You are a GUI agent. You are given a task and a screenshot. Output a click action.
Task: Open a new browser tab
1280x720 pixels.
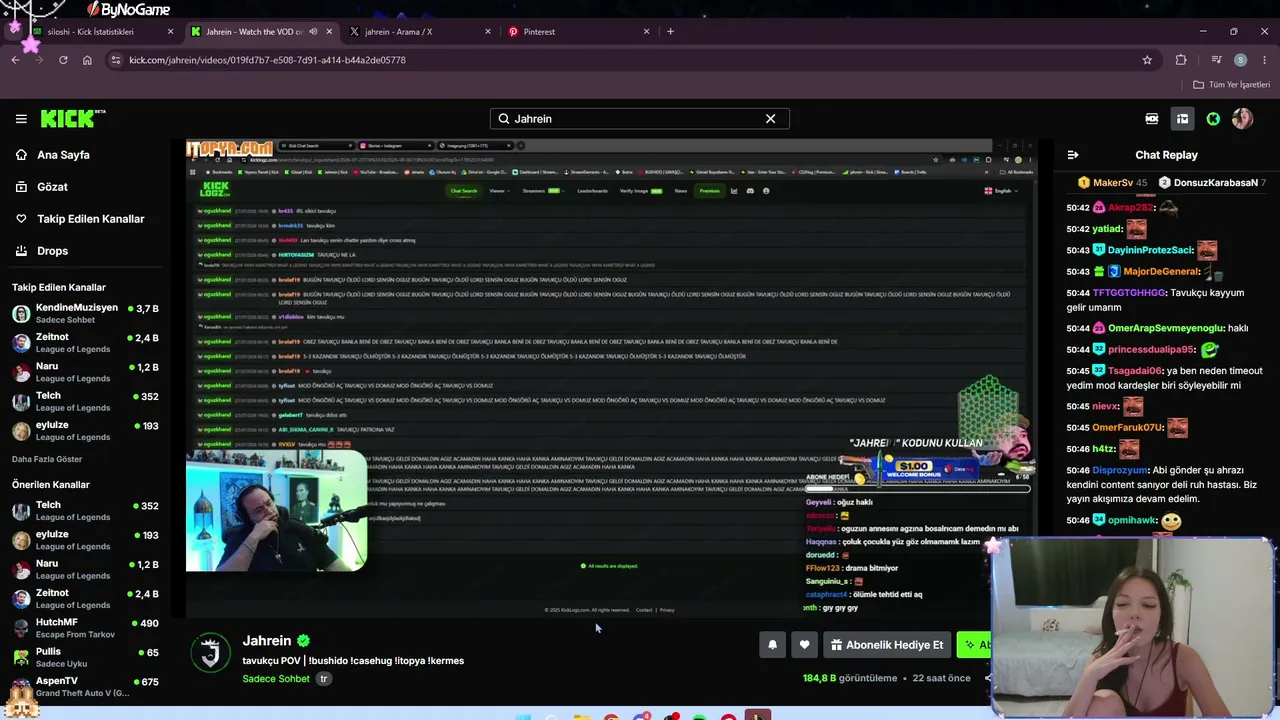pyautogui.click(x=670, y=32)
